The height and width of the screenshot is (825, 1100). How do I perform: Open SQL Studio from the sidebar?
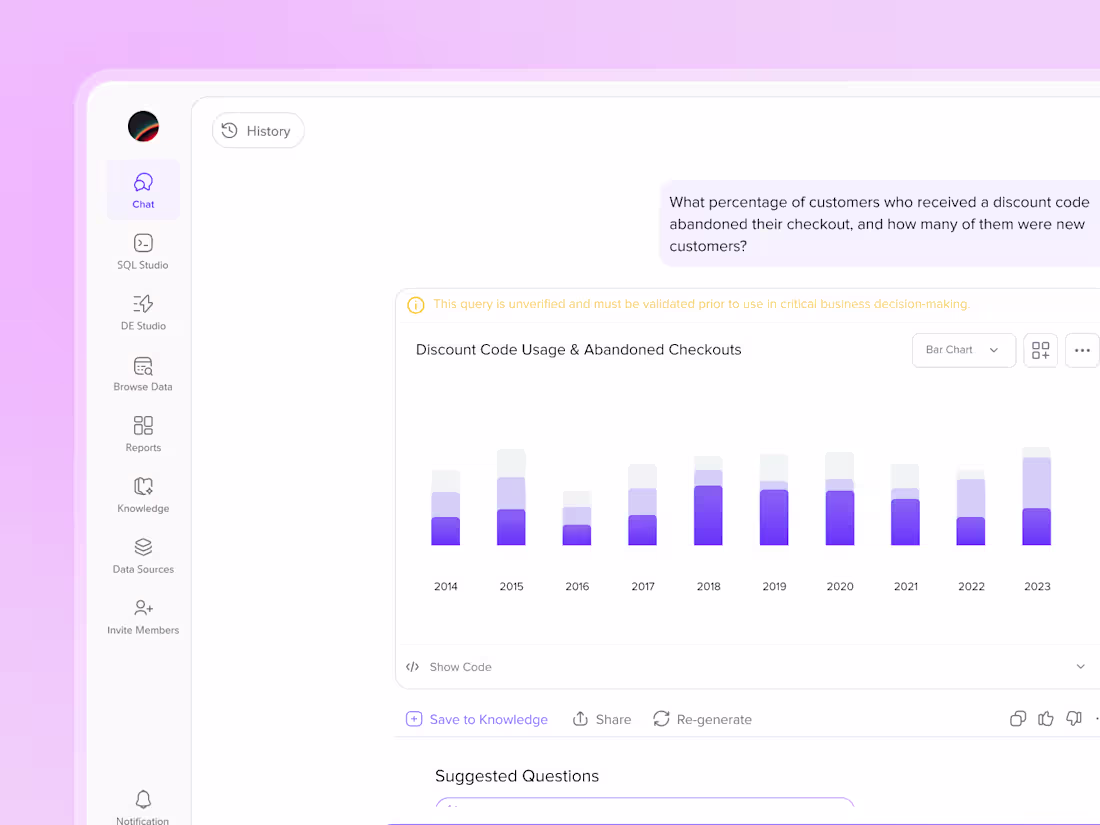point(143,251)
